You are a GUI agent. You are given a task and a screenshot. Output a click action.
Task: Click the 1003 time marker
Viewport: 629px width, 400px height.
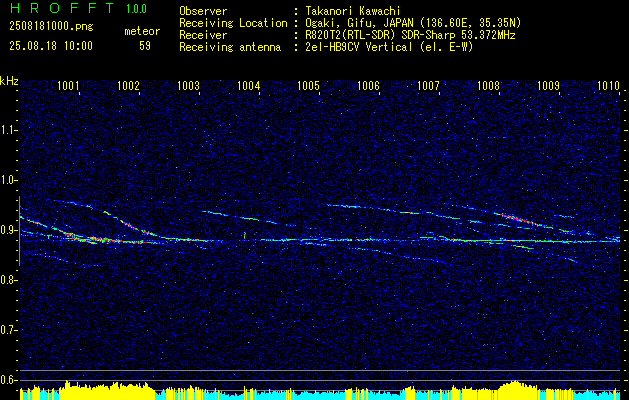pyautogui.click(x=188, y=85)
